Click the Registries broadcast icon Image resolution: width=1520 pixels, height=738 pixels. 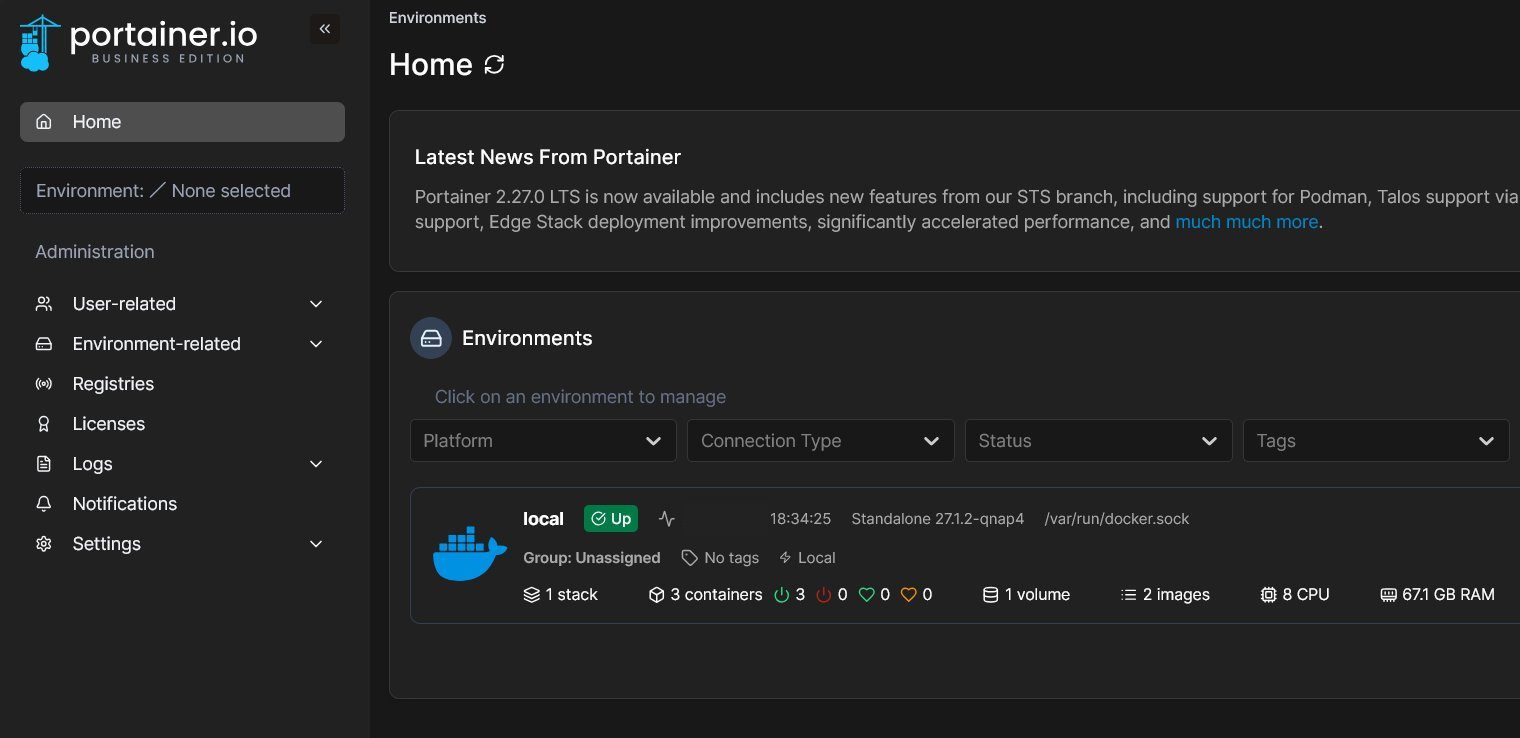[x=44, y=384]
